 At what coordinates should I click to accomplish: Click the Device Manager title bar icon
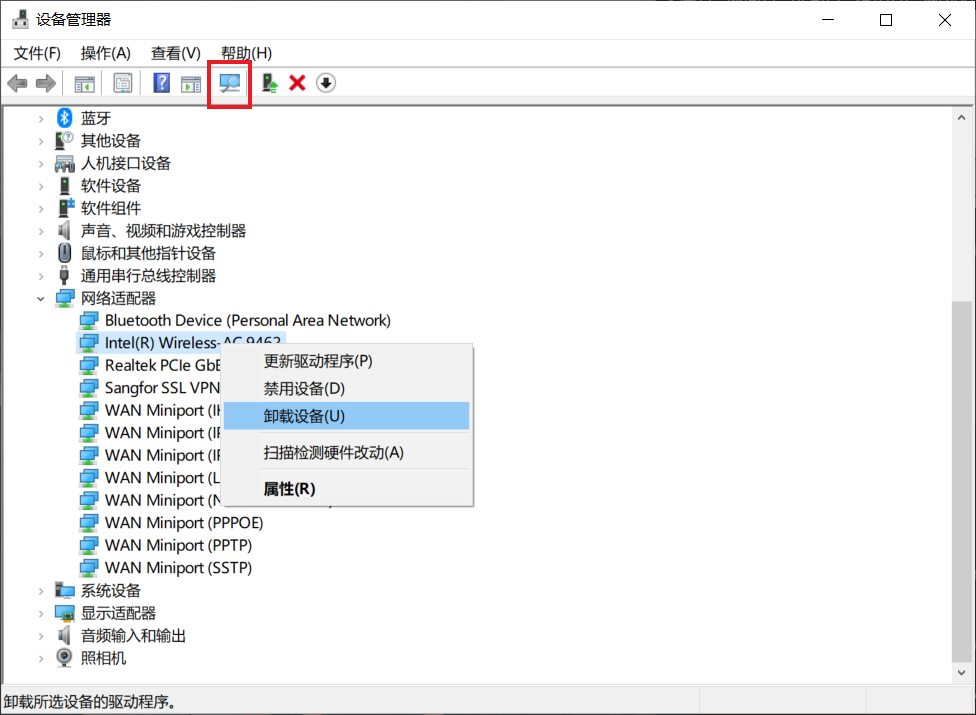click(x=21, y=19)
